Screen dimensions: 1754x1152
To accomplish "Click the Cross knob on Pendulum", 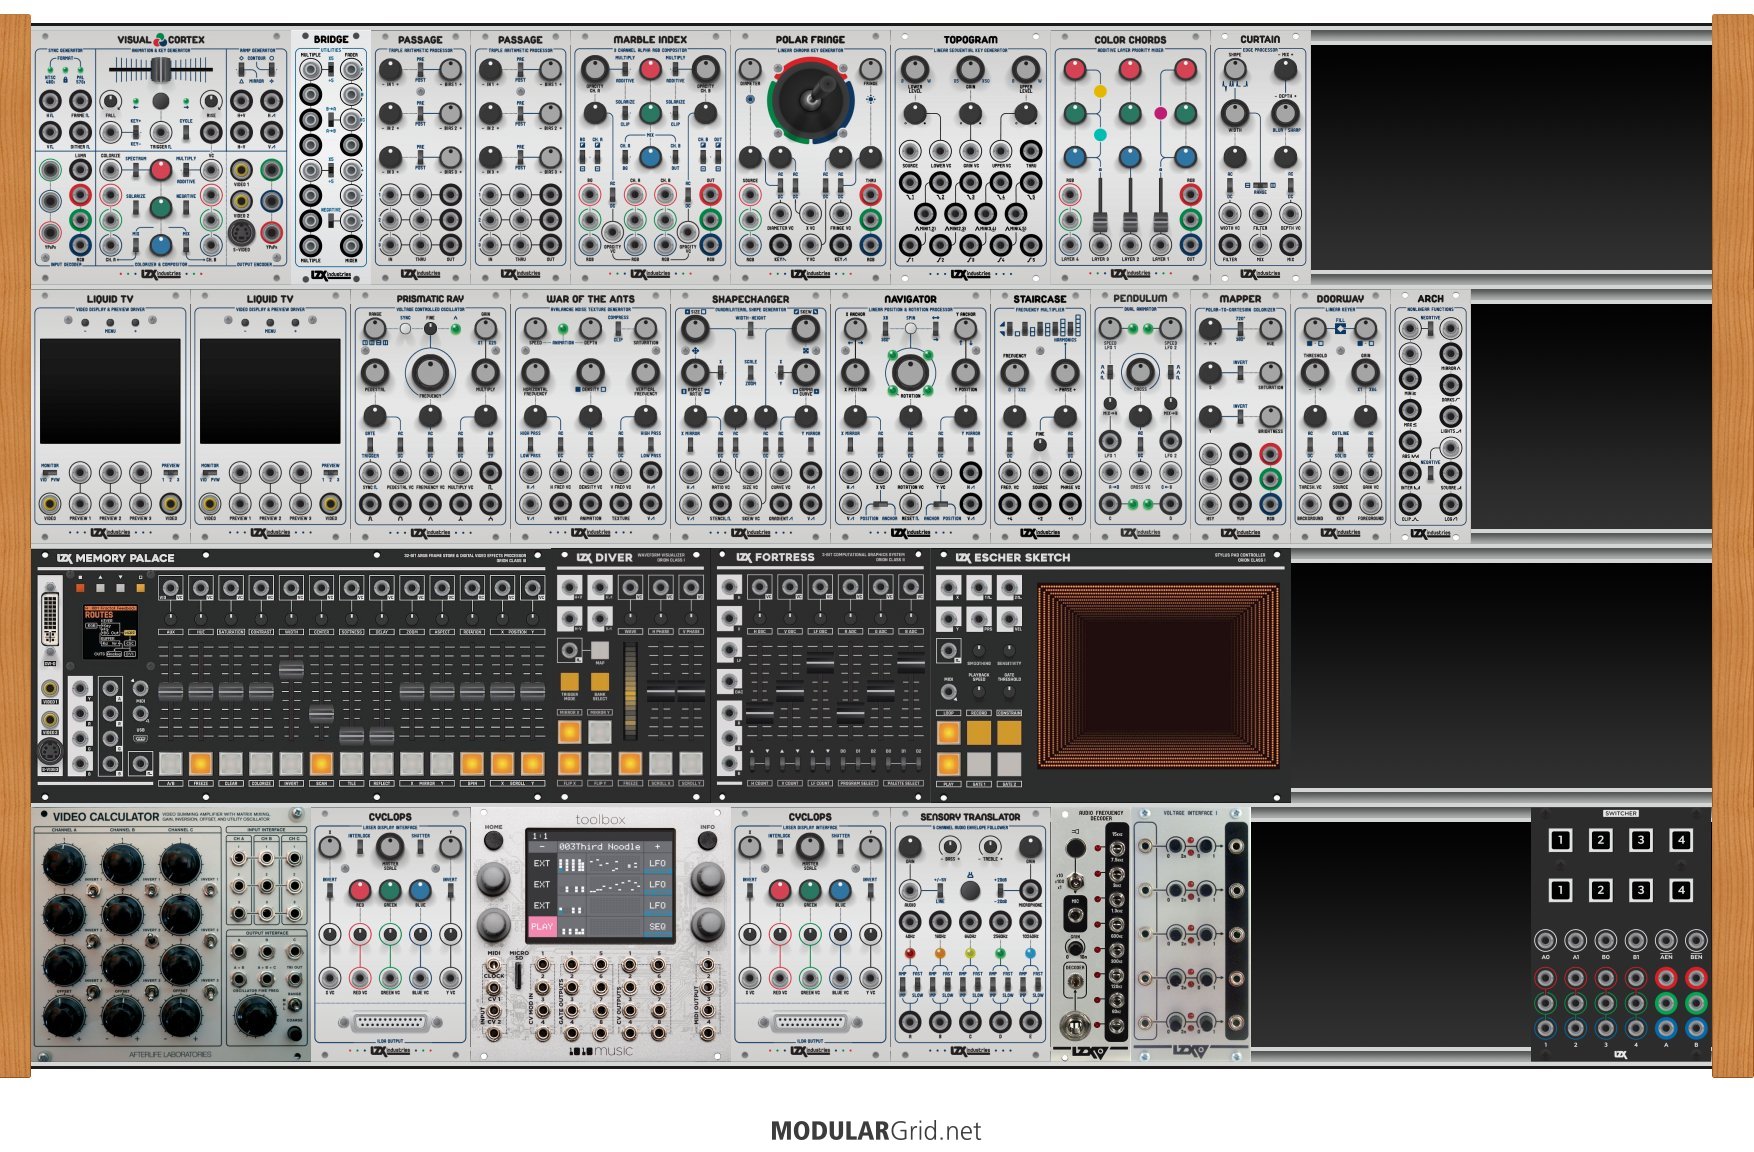I will 1140,372.
